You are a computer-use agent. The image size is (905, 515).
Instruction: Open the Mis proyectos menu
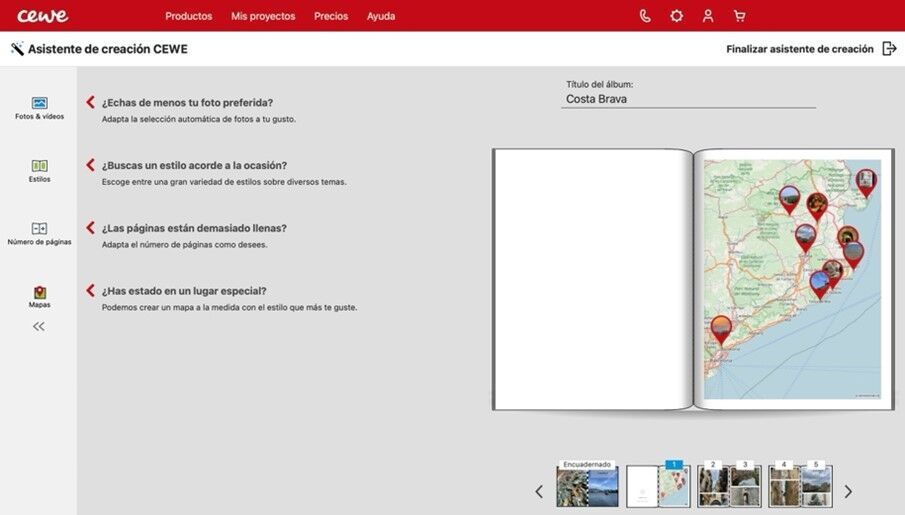[x=263, y=16]
